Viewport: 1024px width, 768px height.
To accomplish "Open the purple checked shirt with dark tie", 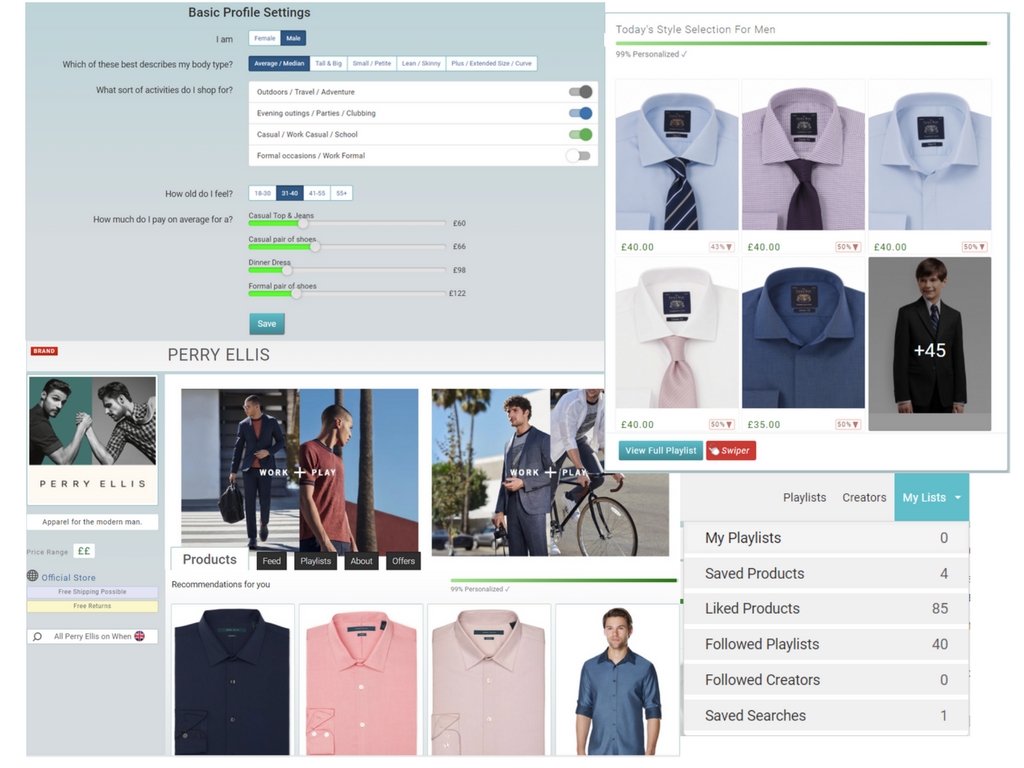I will (803, 155).
